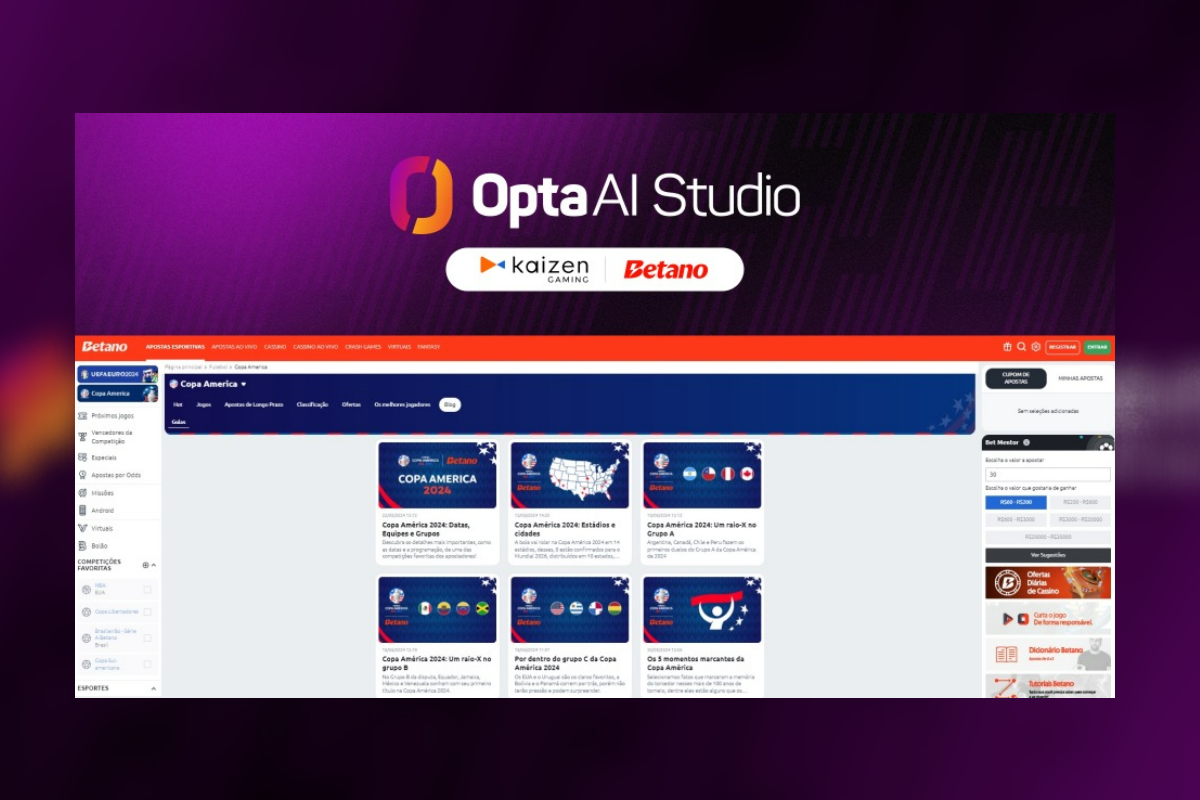Open the settings gear icon in header
This screenshot has height=800, width=1200.
click(1036, 347)
